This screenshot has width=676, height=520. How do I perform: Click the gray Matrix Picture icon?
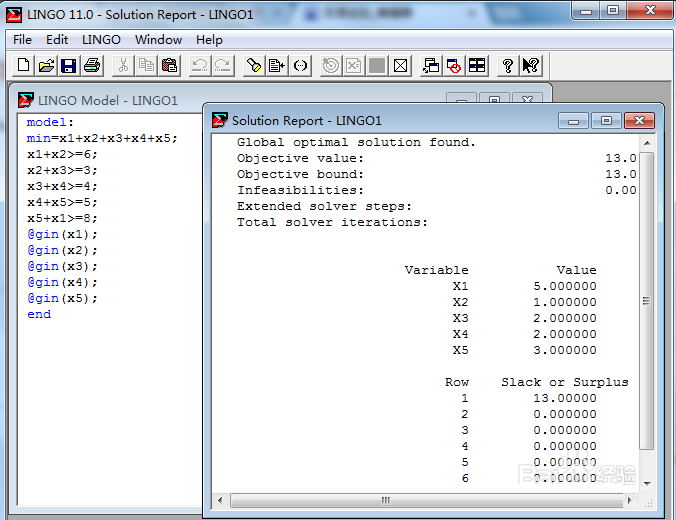click(377, 66)
